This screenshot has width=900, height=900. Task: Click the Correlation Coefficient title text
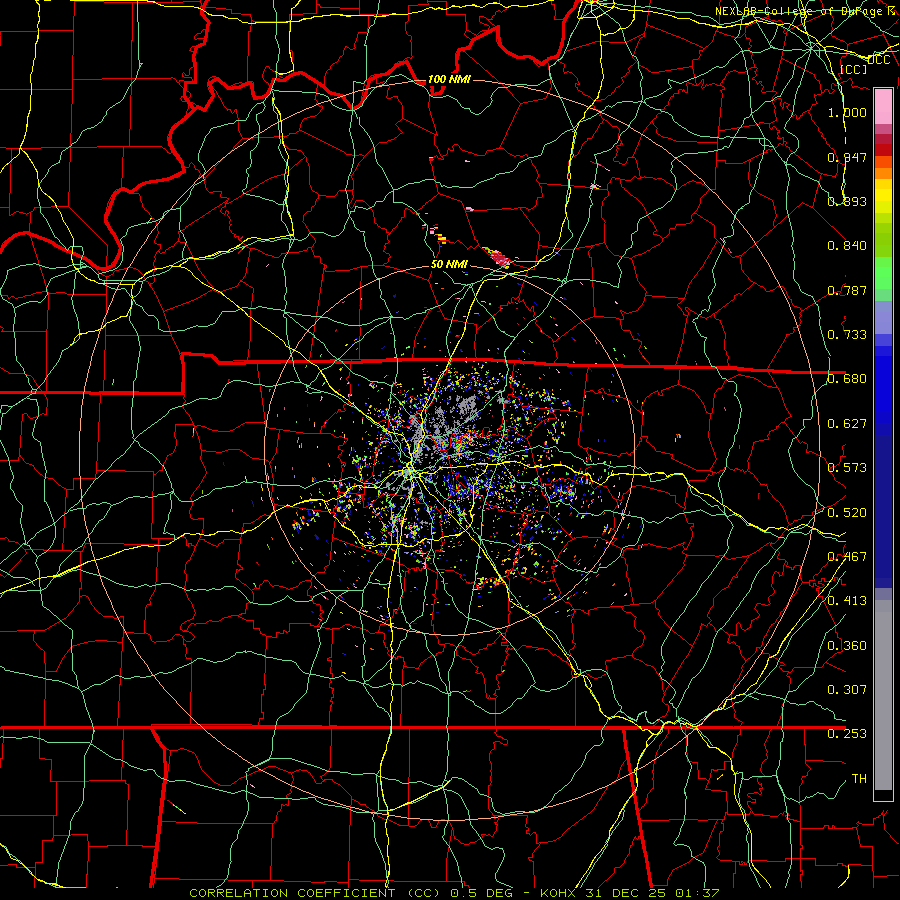pos(315,893)
